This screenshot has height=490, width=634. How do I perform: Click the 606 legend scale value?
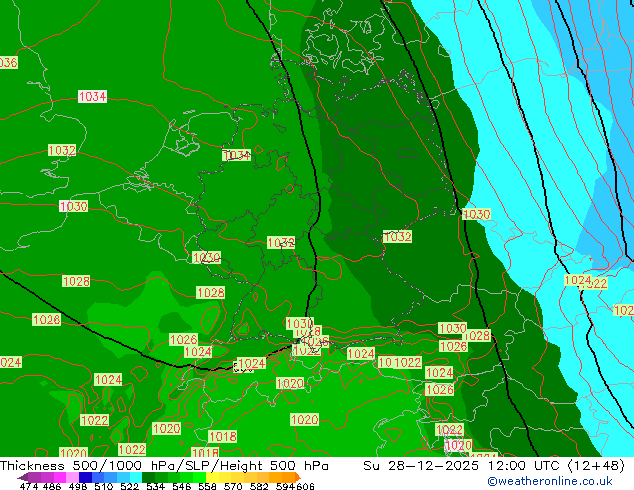pos(305,487)
